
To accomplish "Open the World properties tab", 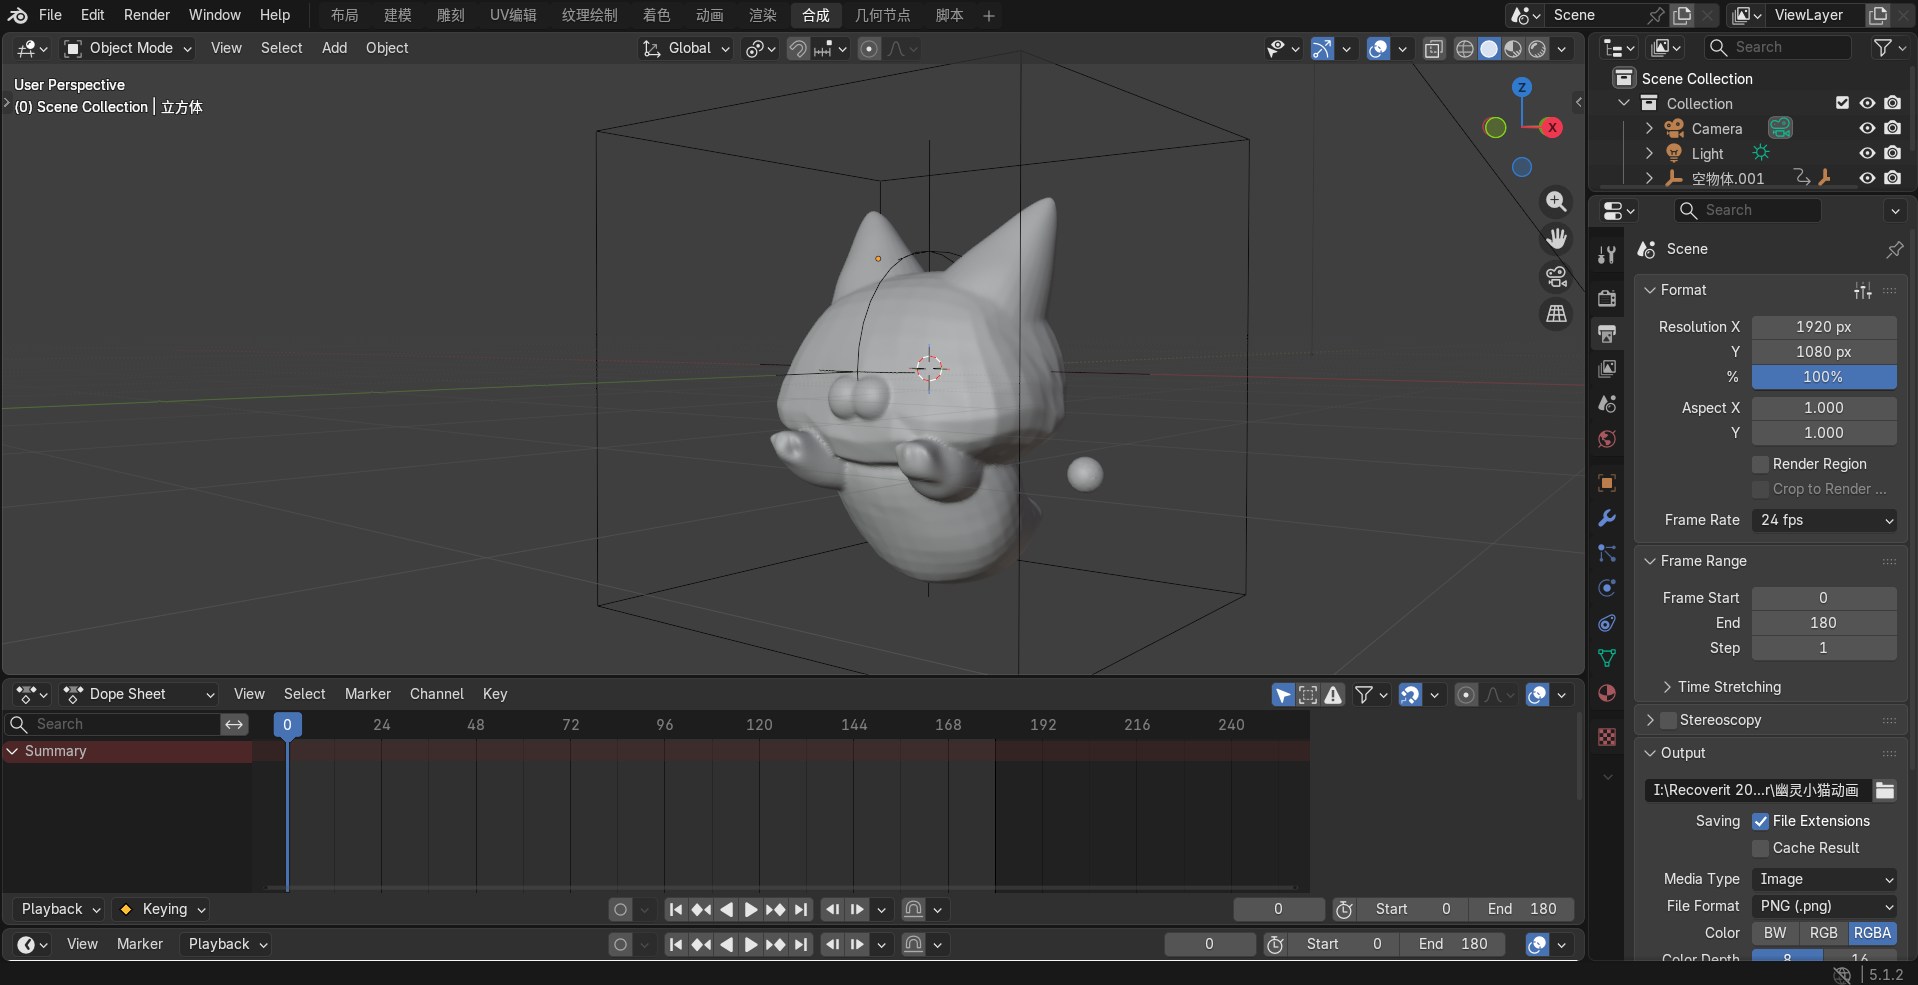I will 1607,438.
